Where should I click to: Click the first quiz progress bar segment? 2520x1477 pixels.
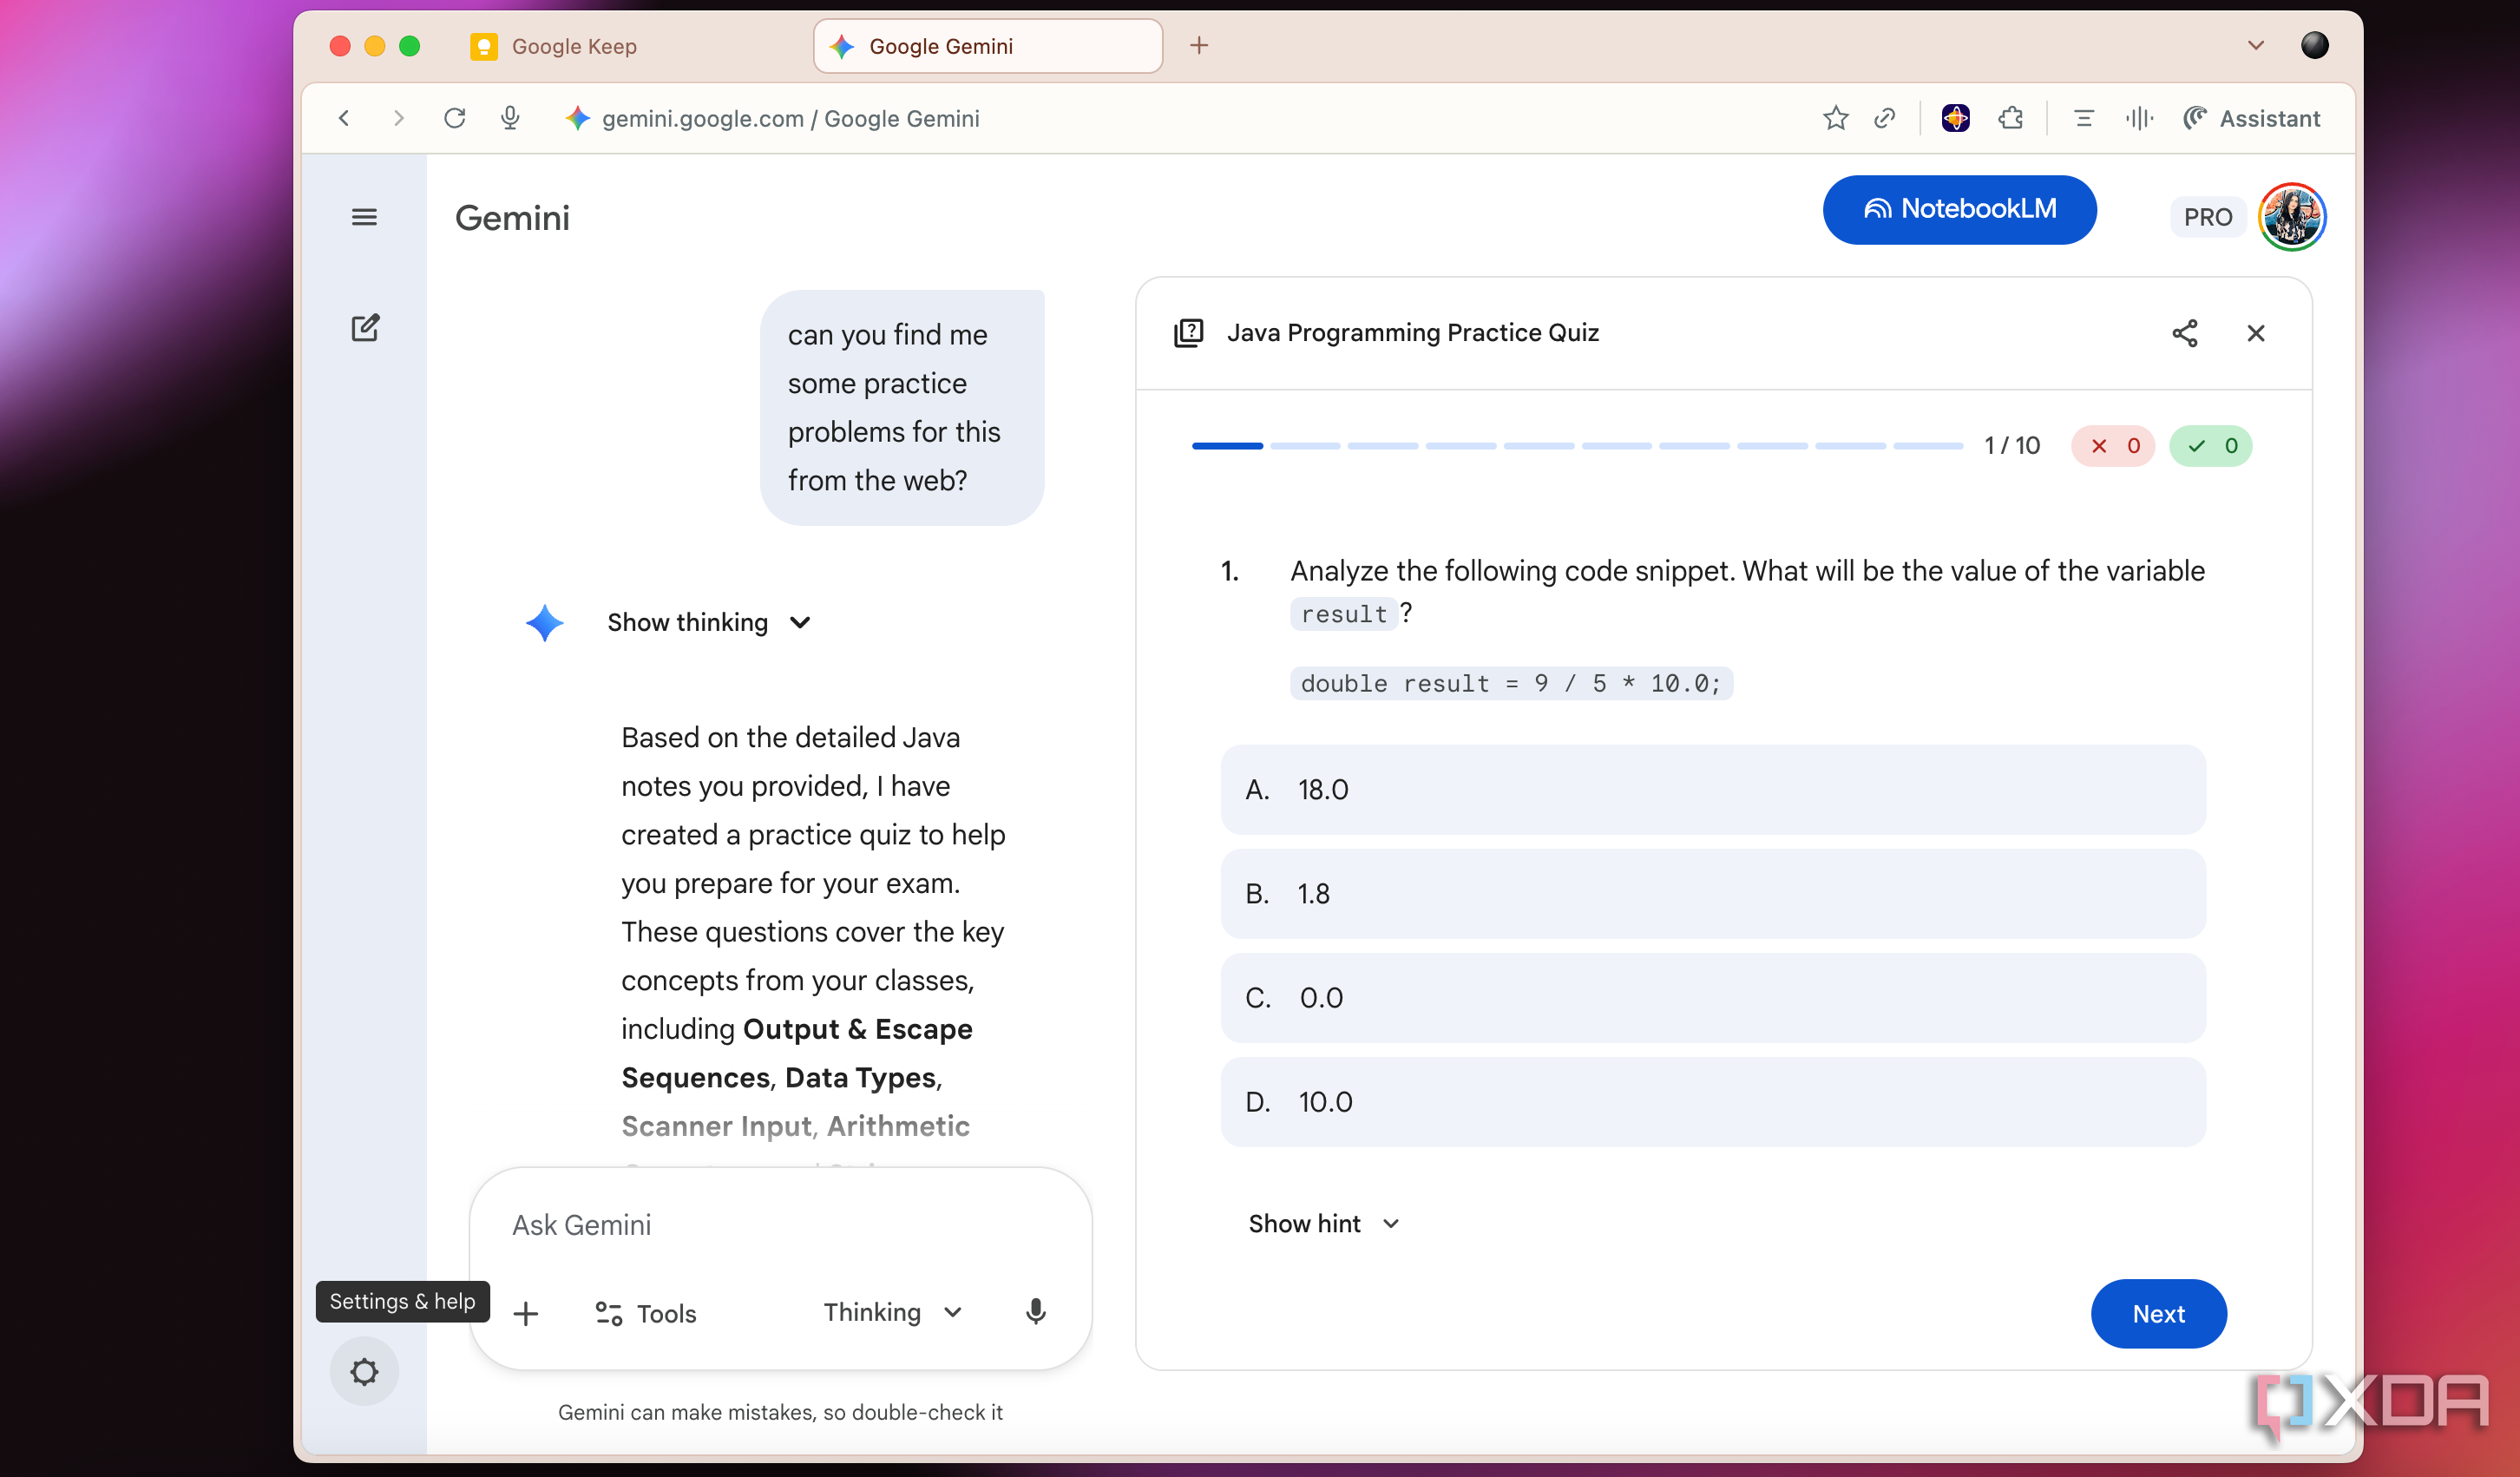(x=1227, y=445)
